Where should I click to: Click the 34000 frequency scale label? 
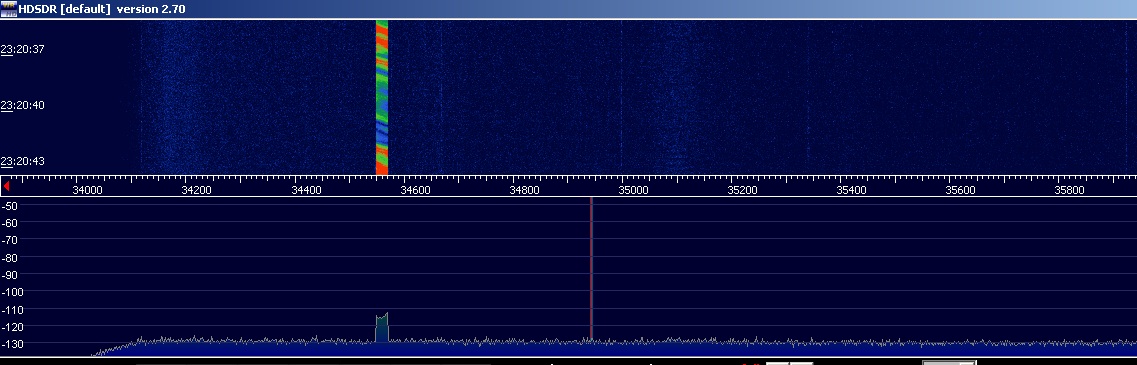[x=87, y=190]
